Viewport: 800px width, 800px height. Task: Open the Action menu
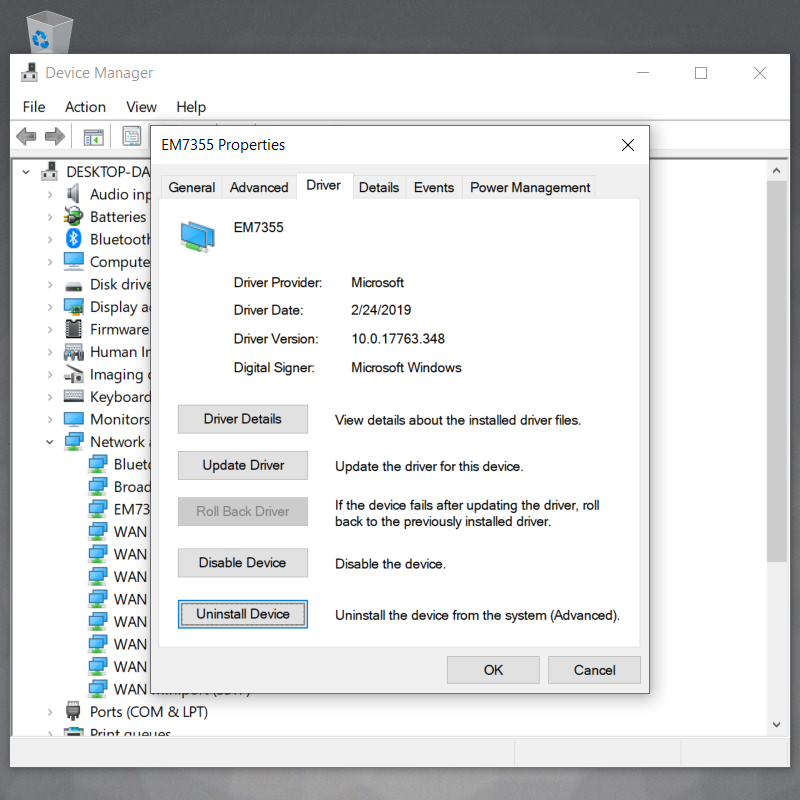pos(85,107)
